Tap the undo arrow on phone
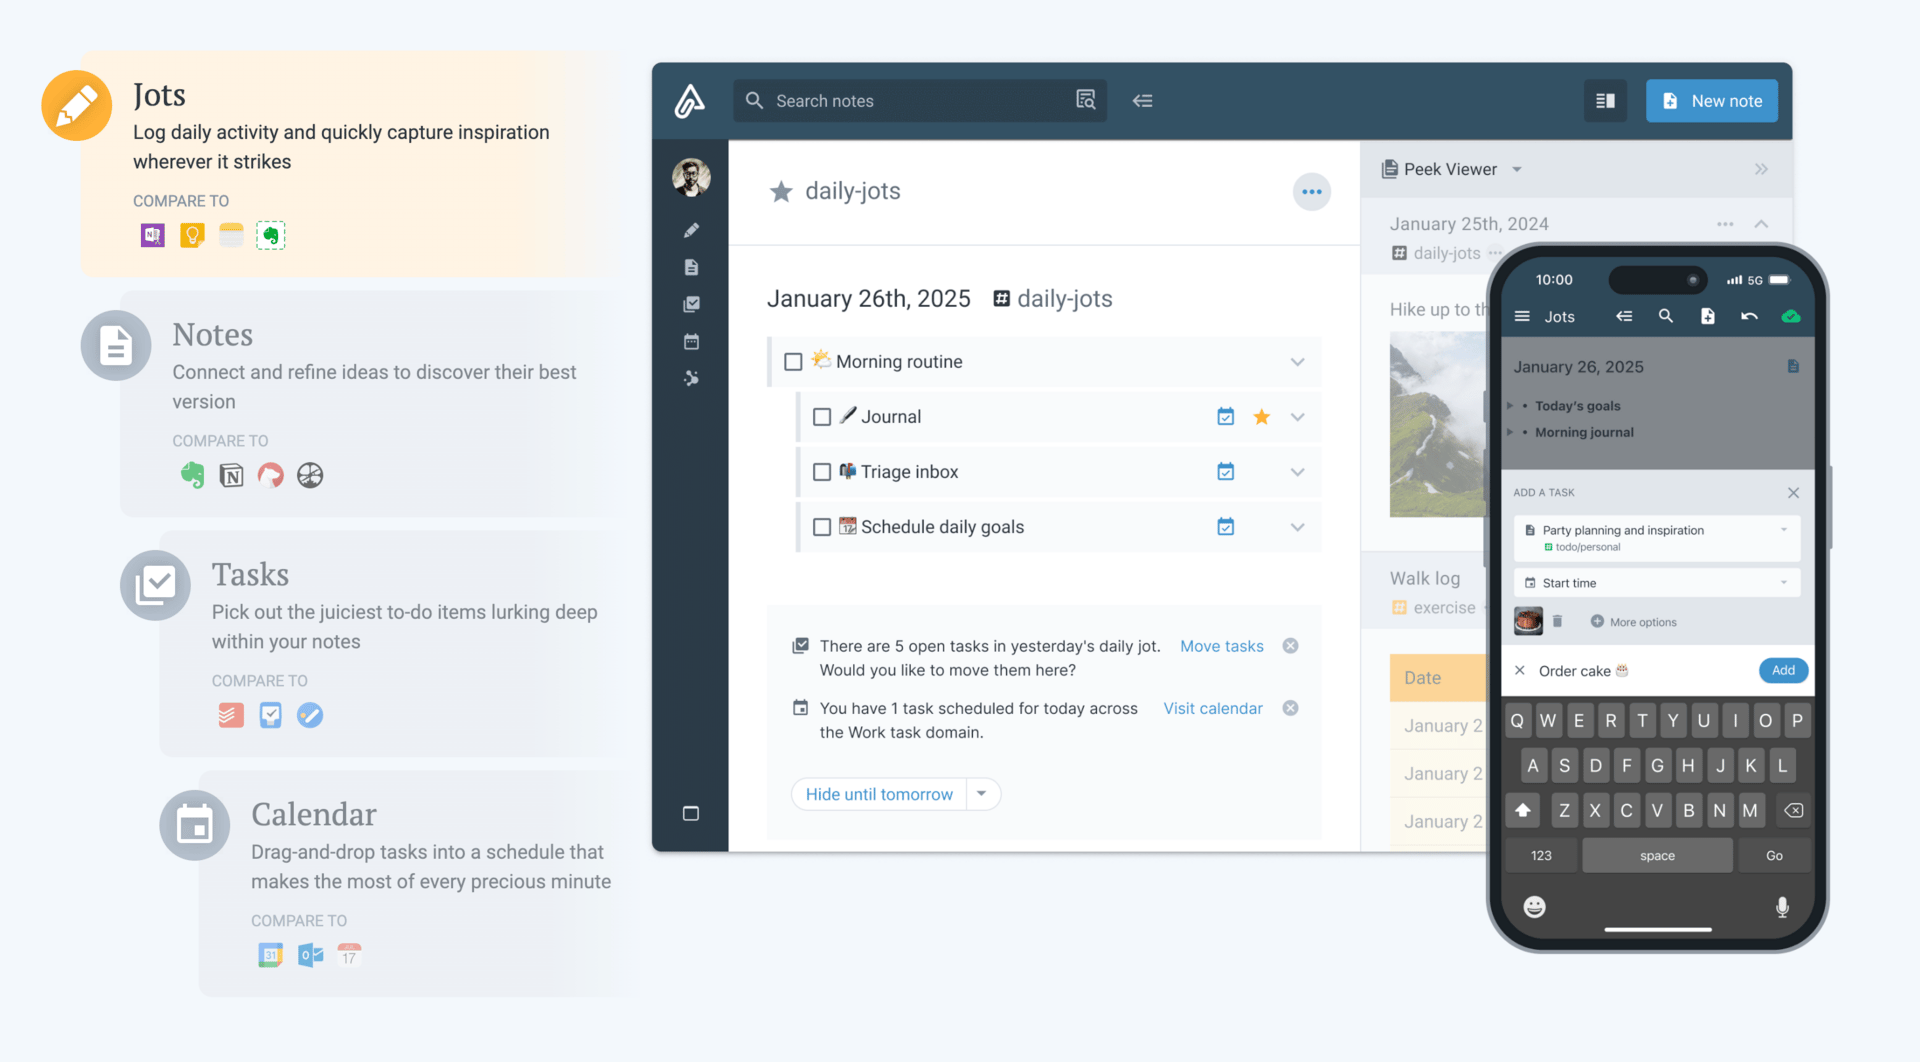Screen dimensions: 1920x1062 tap(1749, 316)
